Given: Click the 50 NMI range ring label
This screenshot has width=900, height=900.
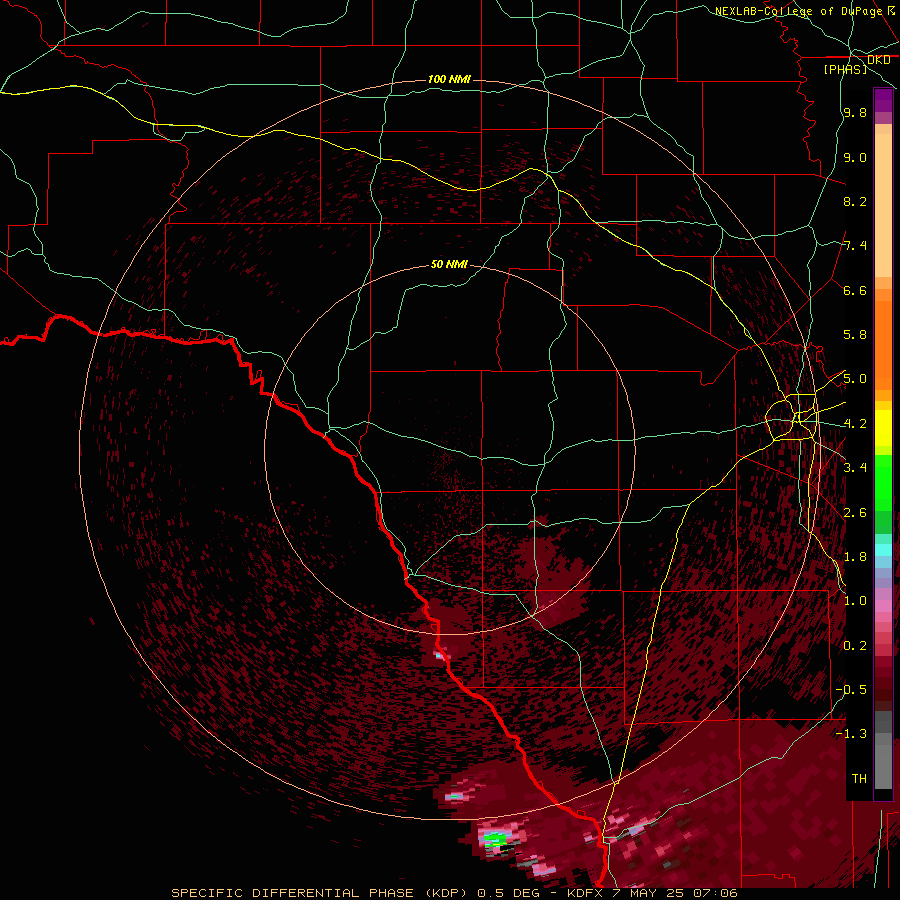Looking at the screenshot, I should point(449,264).
